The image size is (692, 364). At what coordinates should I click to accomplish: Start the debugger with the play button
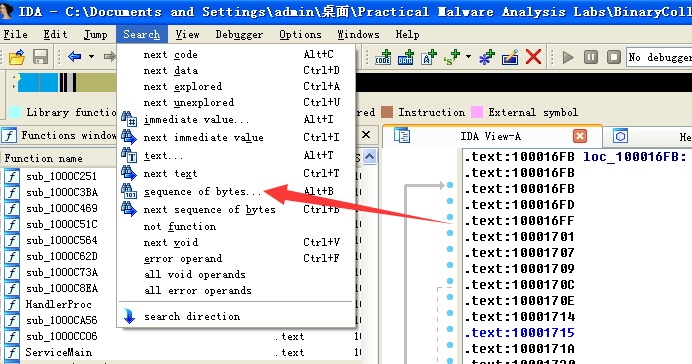(568, 57)
